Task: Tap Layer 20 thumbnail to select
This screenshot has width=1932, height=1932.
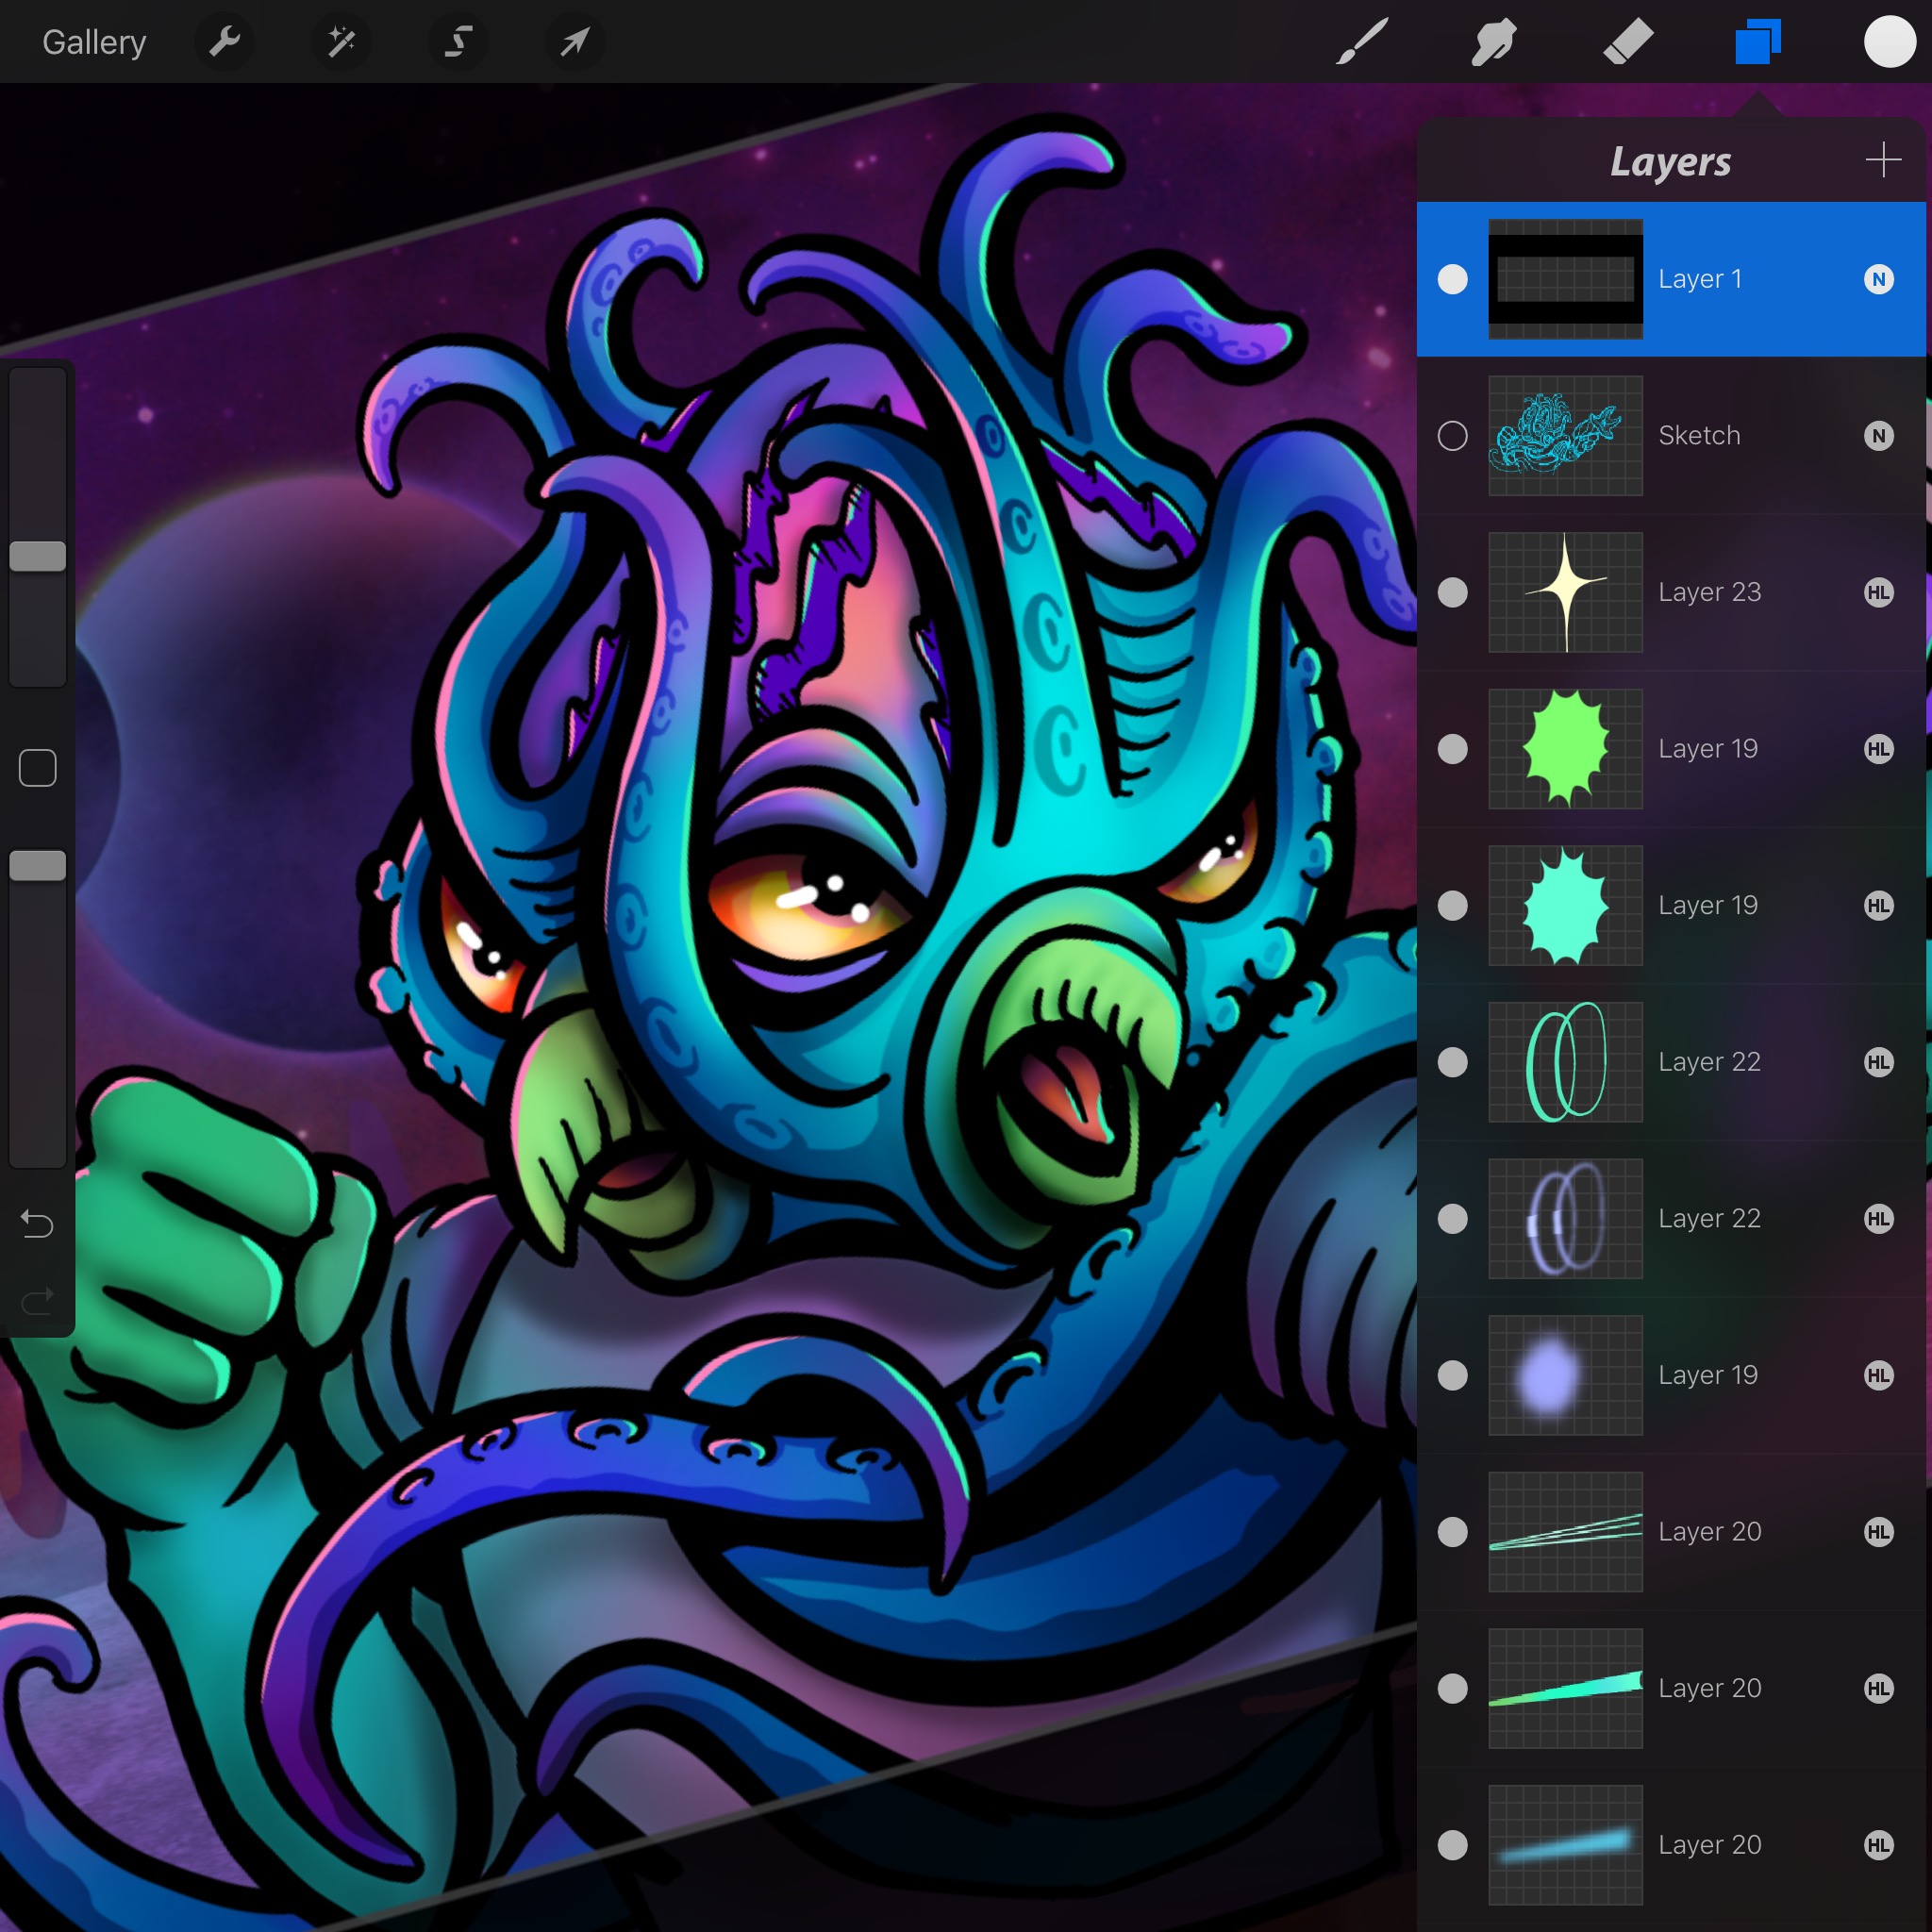Action: [1564, 1532]
